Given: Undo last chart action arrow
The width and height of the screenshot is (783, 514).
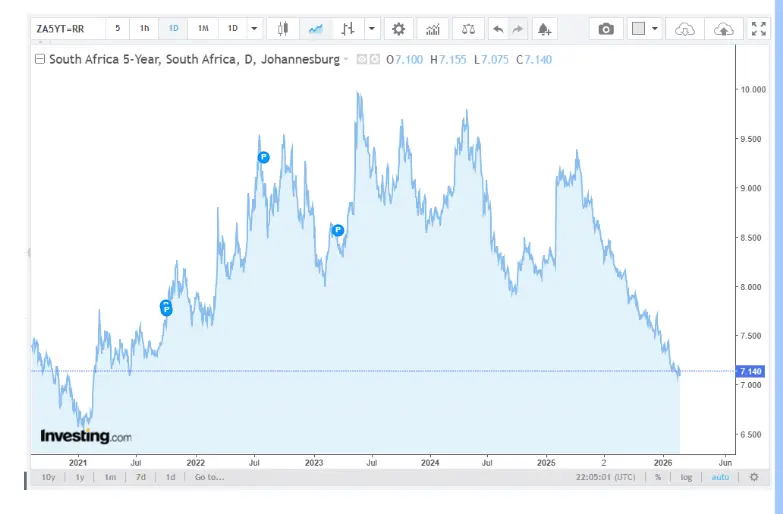Looking at the screenshot, I should tap(498, 29).
